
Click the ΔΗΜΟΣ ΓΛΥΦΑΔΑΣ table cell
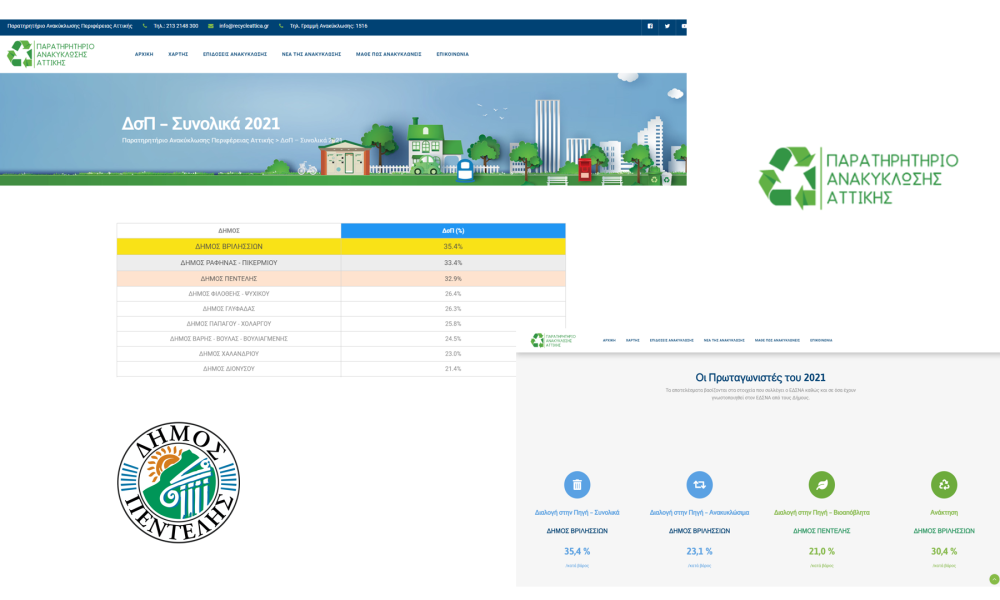click(x=229, y=309)
